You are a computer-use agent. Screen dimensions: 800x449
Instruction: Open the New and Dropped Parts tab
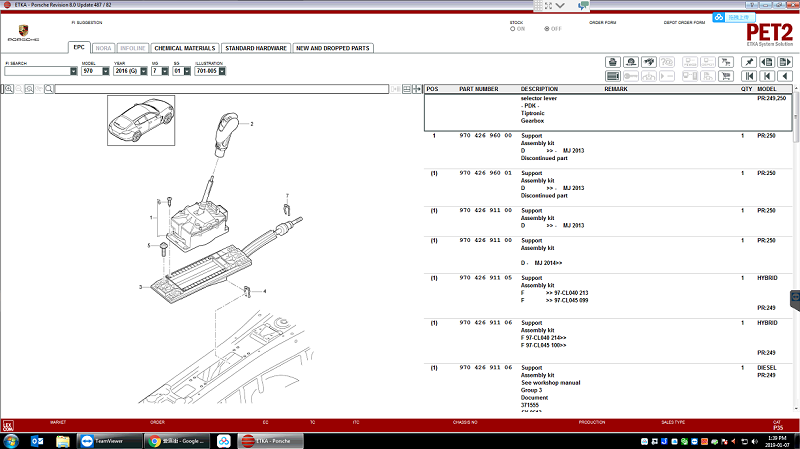[x=333, y=48]
